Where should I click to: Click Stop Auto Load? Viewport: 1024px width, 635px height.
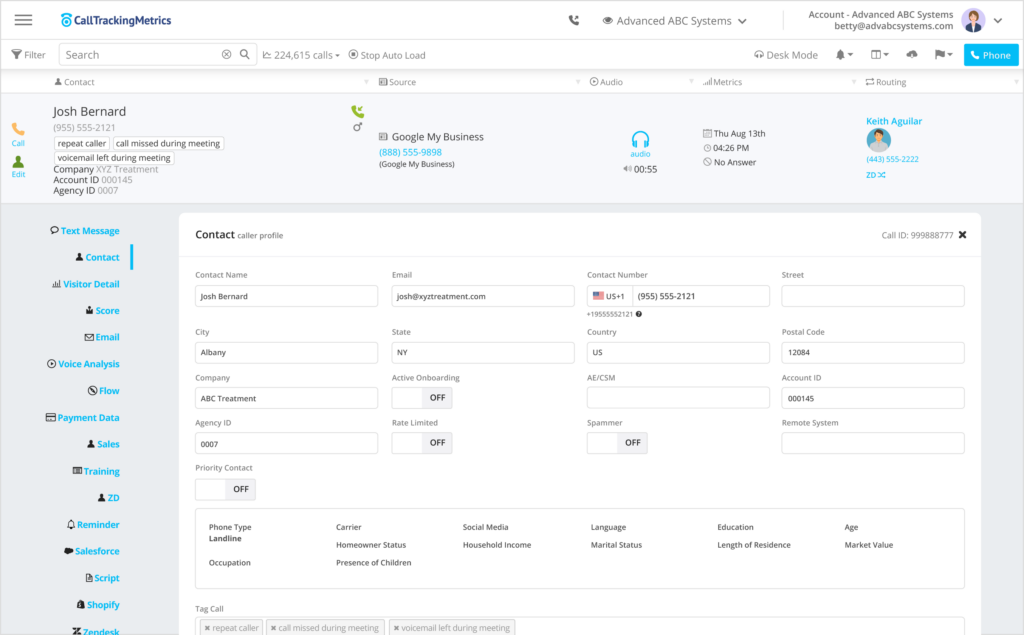pyautogui.click(x=387, y=55)
